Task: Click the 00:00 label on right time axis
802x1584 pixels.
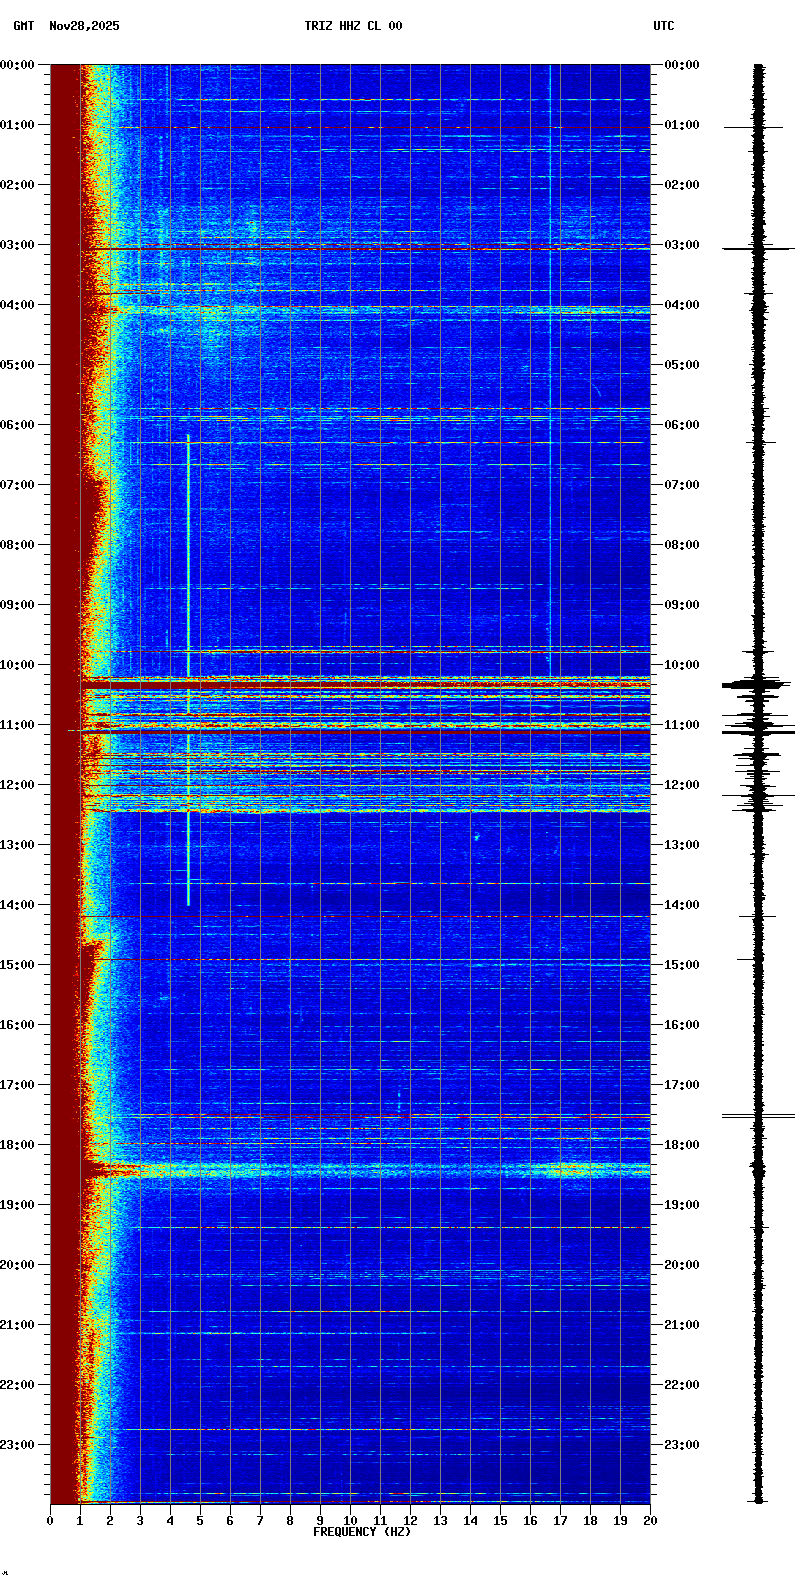Action: pos(682,65)
